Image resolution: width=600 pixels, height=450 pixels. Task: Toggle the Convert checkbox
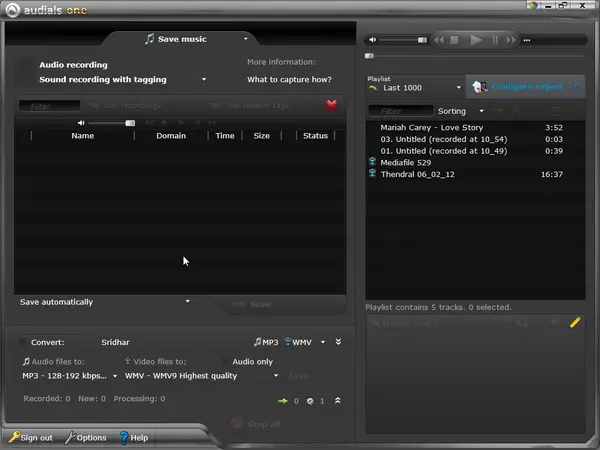click(x=23, y=342)
